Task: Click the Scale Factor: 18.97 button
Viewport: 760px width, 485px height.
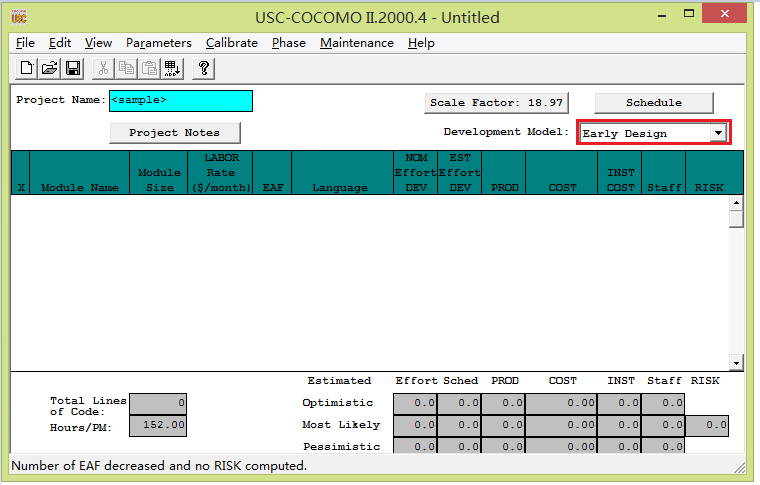Action: coord(496,103)
